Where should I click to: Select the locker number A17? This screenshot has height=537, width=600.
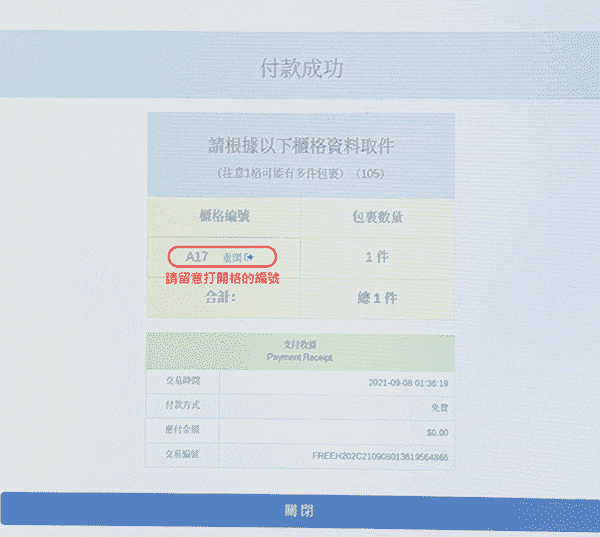coord(197,257)
